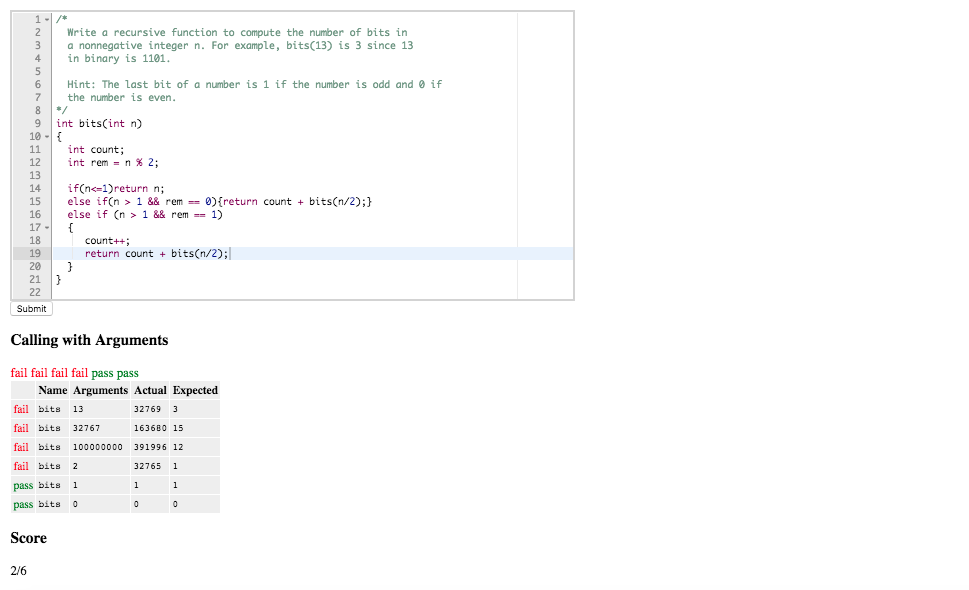Click the Actual column header
The height and width of the screenshot is (590, 969).
click(x=149, y=390)
